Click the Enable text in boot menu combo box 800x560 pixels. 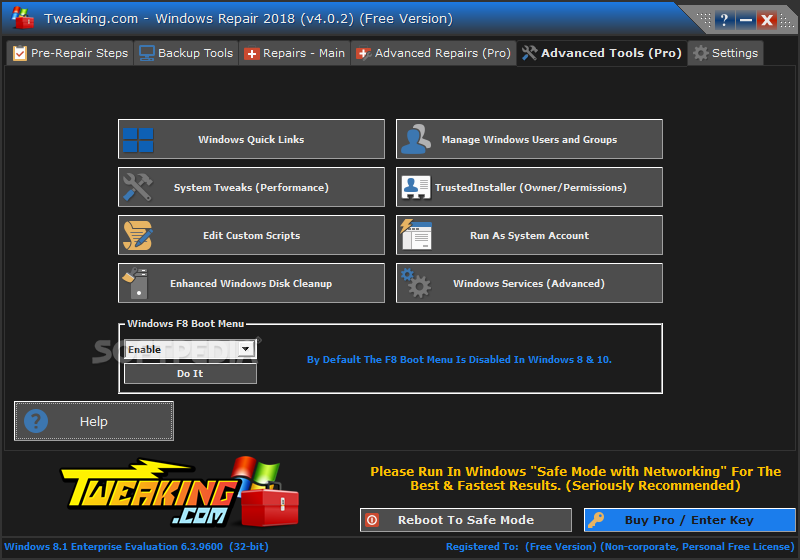tap(144, 349)
